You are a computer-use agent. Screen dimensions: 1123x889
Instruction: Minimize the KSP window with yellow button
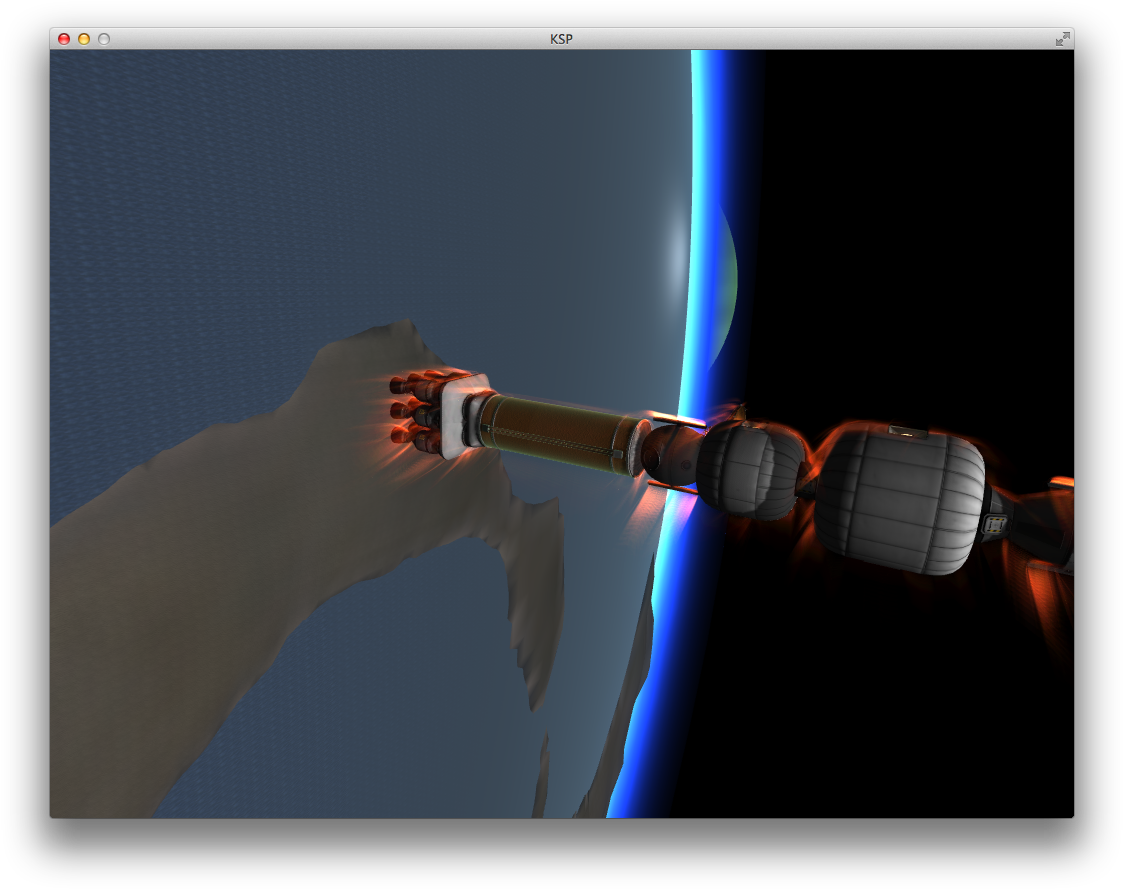pyautogui.click(x=84, y=39)
